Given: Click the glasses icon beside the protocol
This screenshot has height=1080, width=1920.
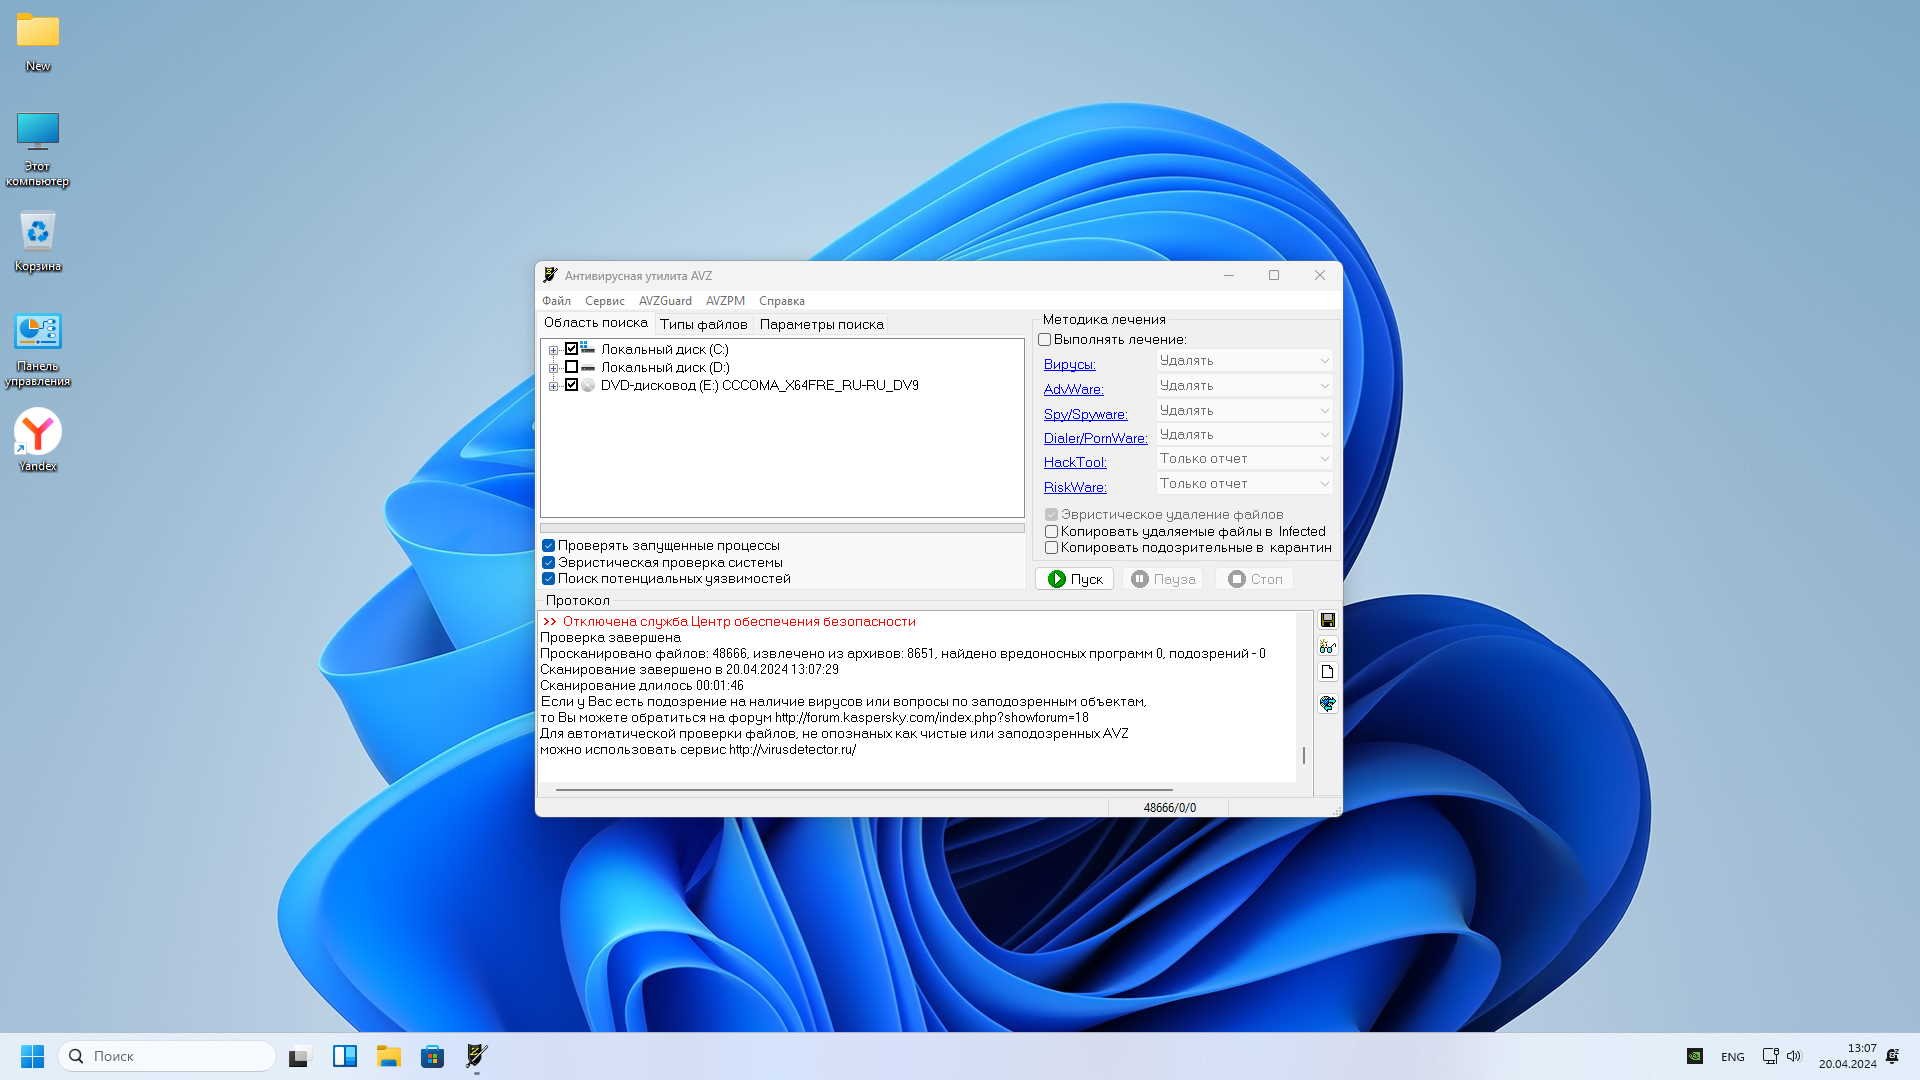Looking at the screenshot, I should (1327, 646).
